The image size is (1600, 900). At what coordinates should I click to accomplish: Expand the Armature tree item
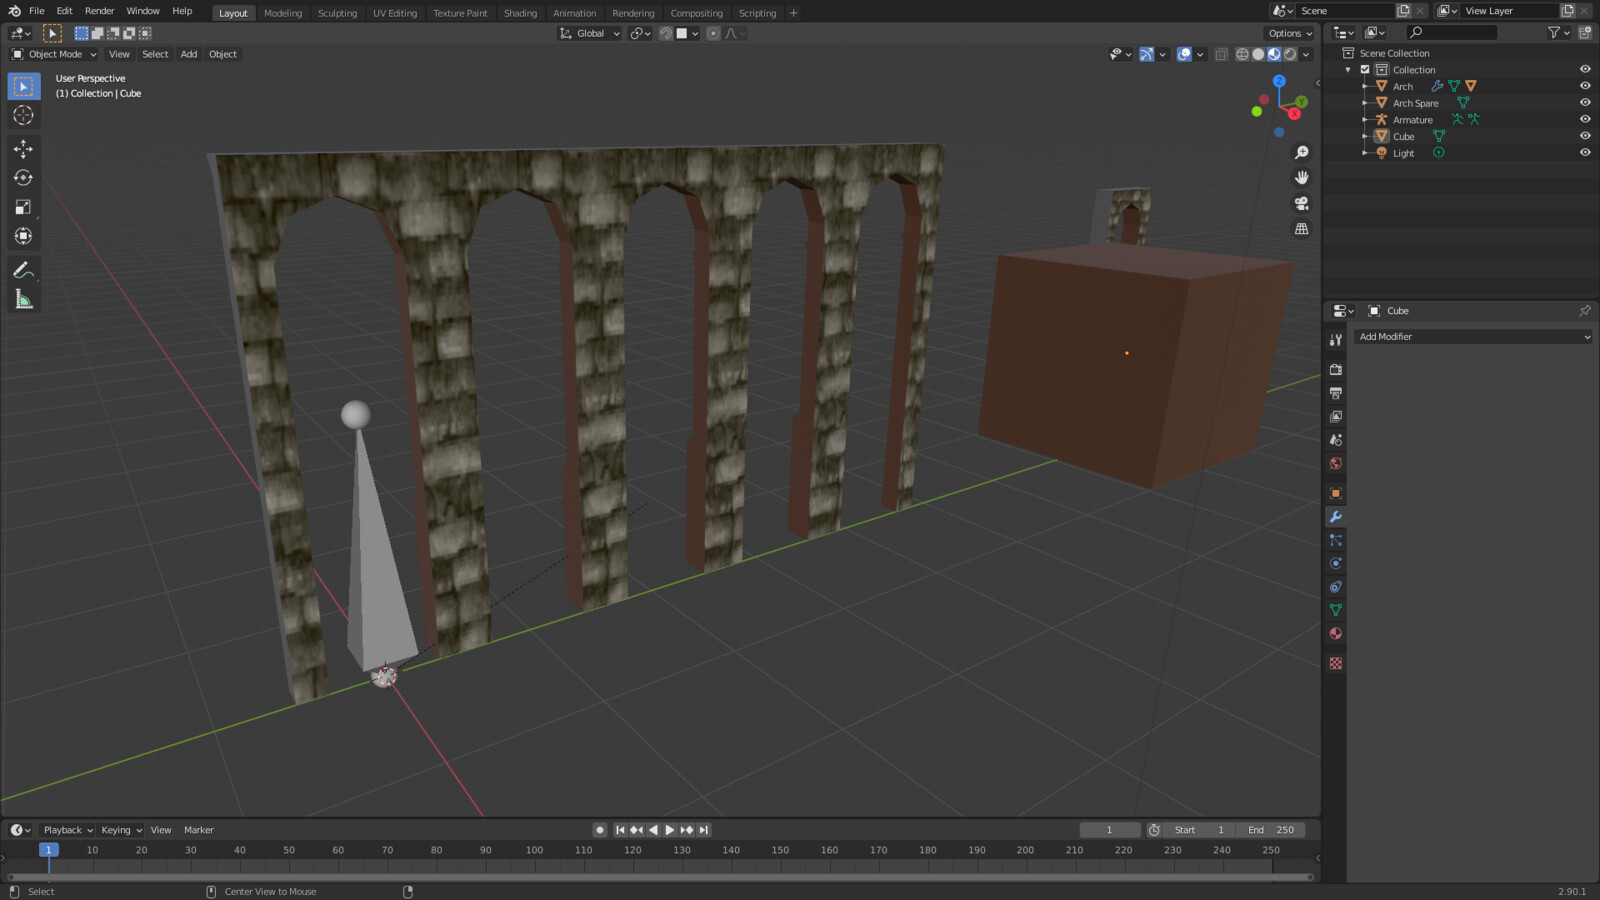click(1365, 120)
